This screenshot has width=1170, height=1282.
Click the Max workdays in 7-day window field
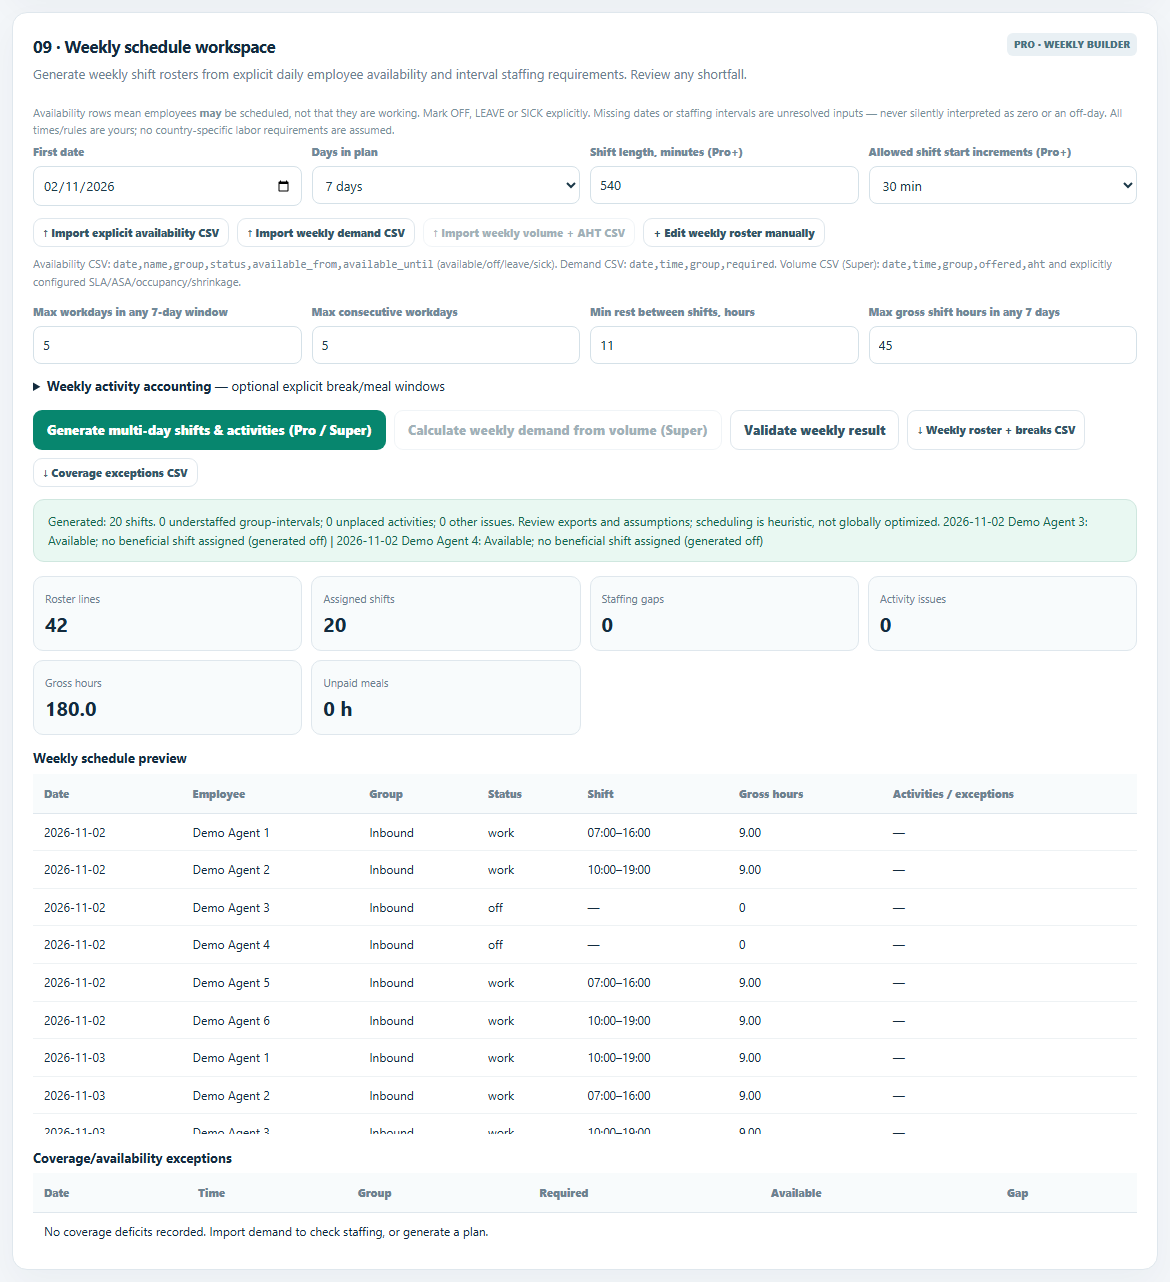click(167, 345)
